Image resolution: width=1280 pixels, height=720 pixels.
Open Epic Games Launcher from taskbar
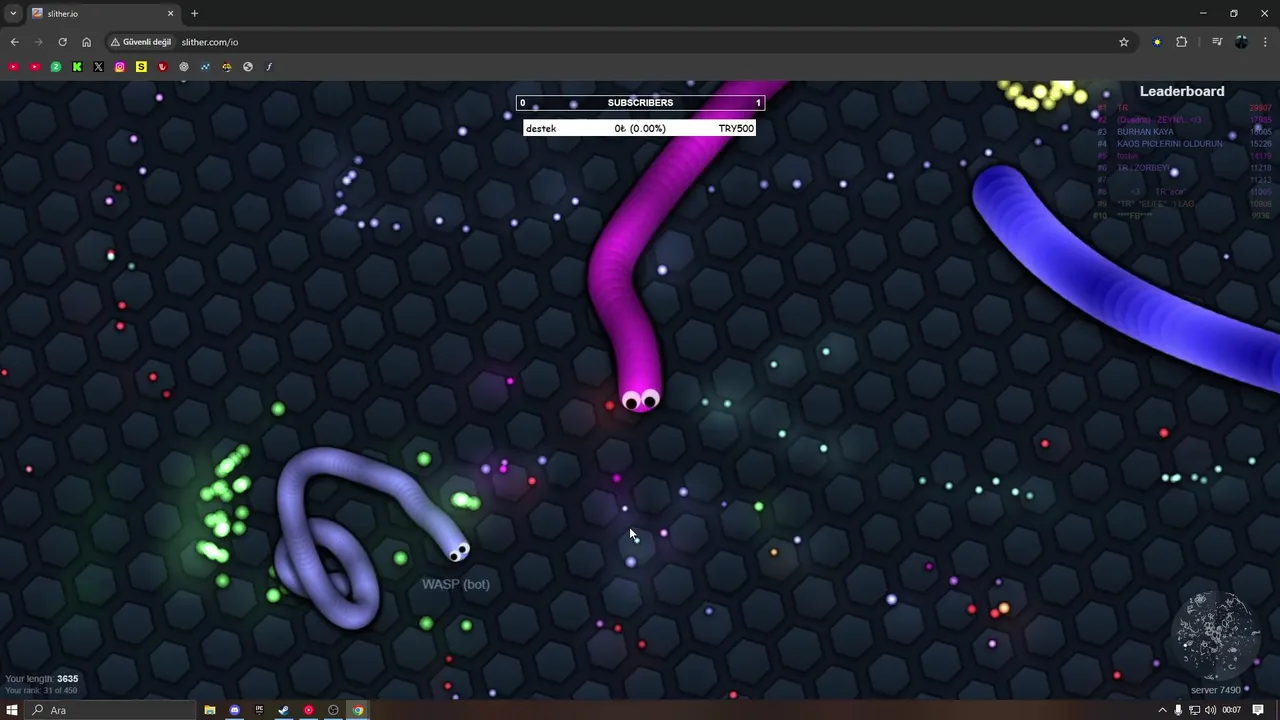(x=259, y=710)
